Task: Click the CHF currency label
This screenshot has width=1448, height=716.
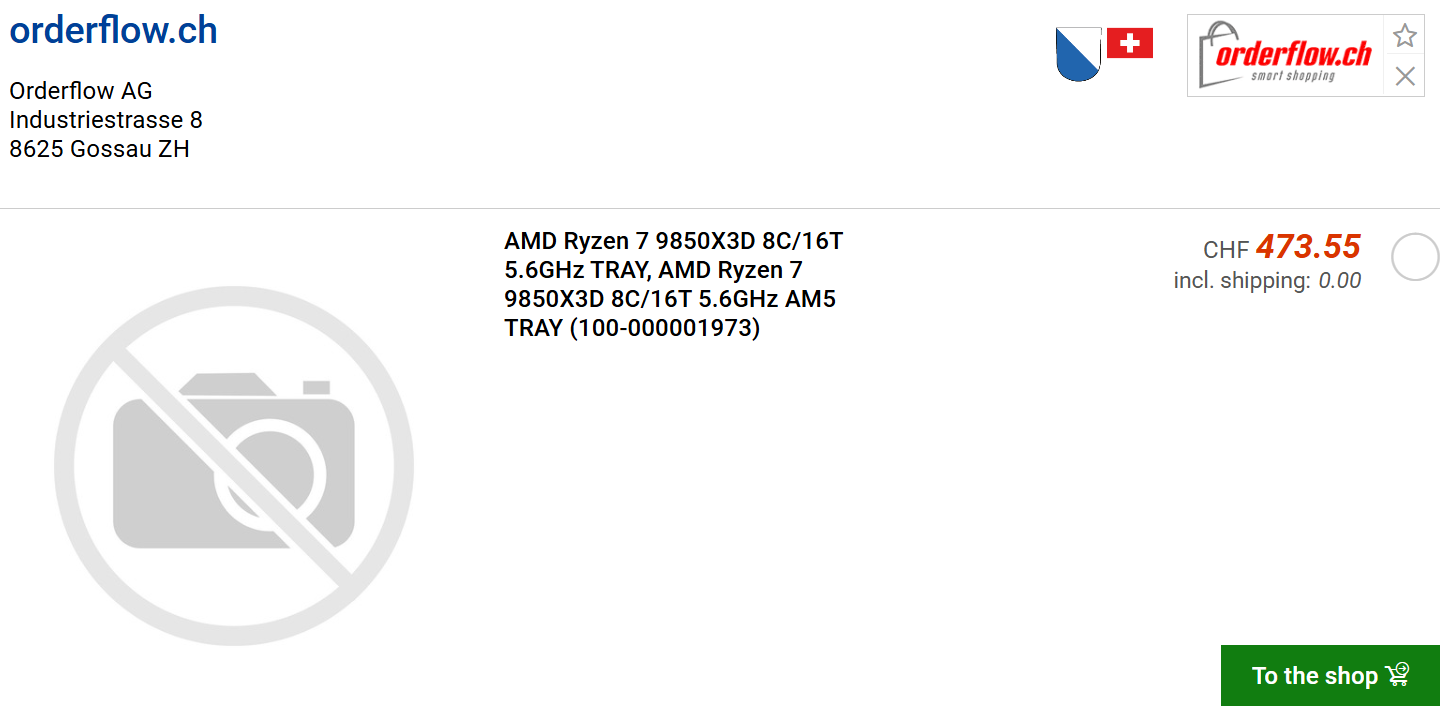Action: [x=1226, y=250]
